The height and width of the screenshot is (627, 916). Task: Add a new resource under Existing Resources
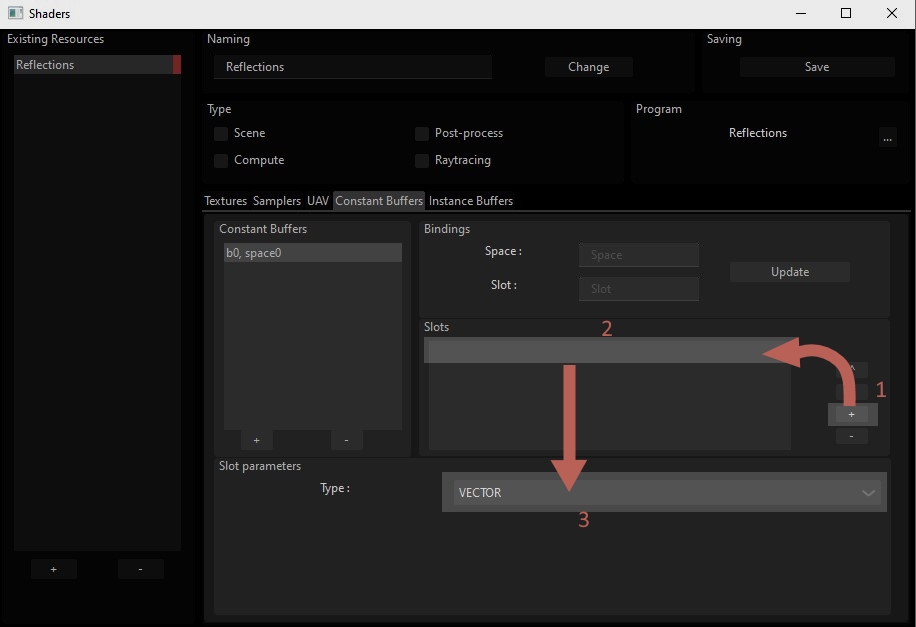click(53, 569)
